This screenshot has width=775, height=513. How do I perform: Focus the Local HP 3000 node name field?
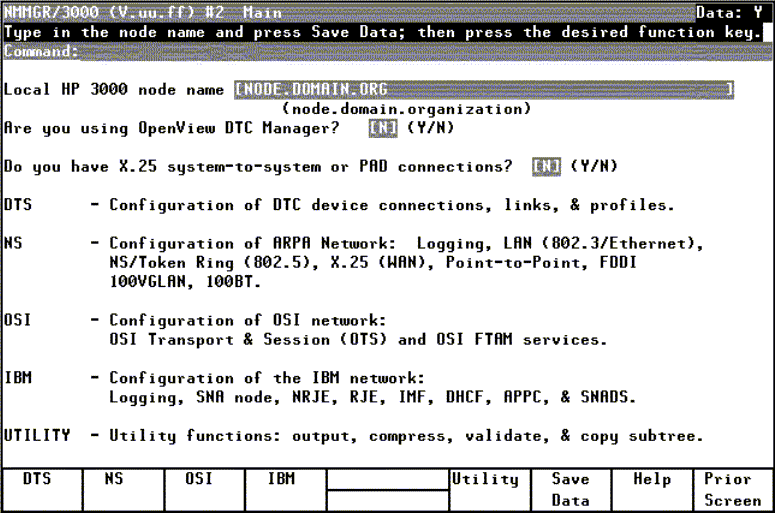[x=484, y=89]
